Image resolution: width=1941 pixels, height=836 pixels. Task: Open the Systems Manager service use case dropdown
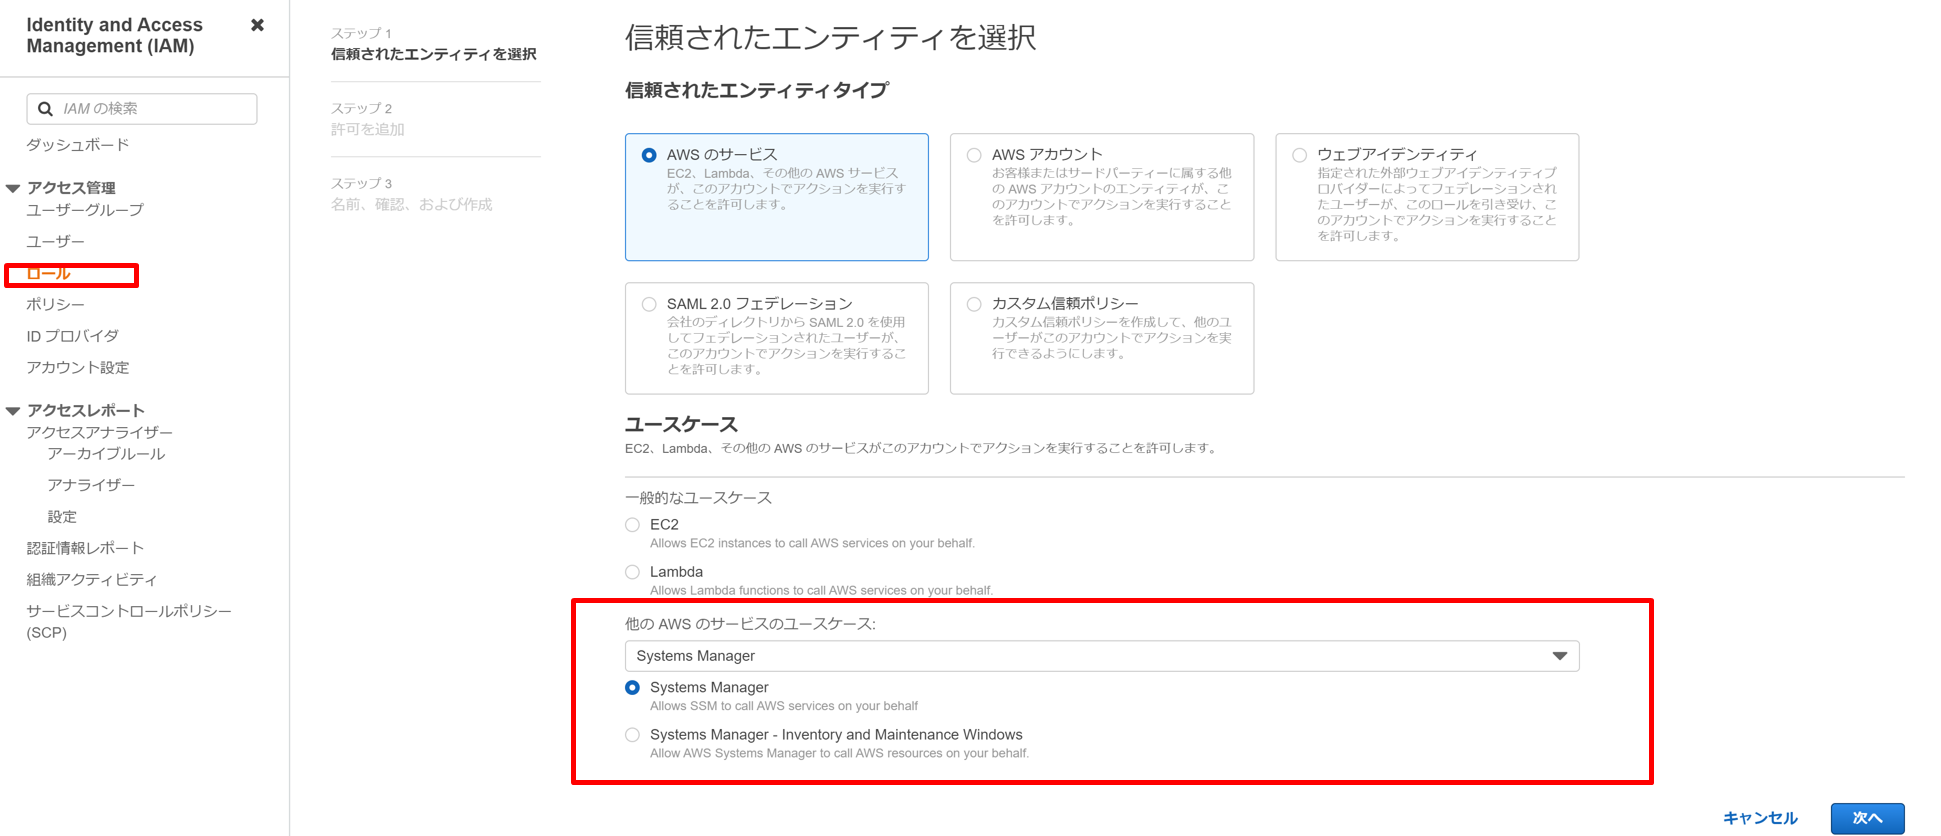1102,656
